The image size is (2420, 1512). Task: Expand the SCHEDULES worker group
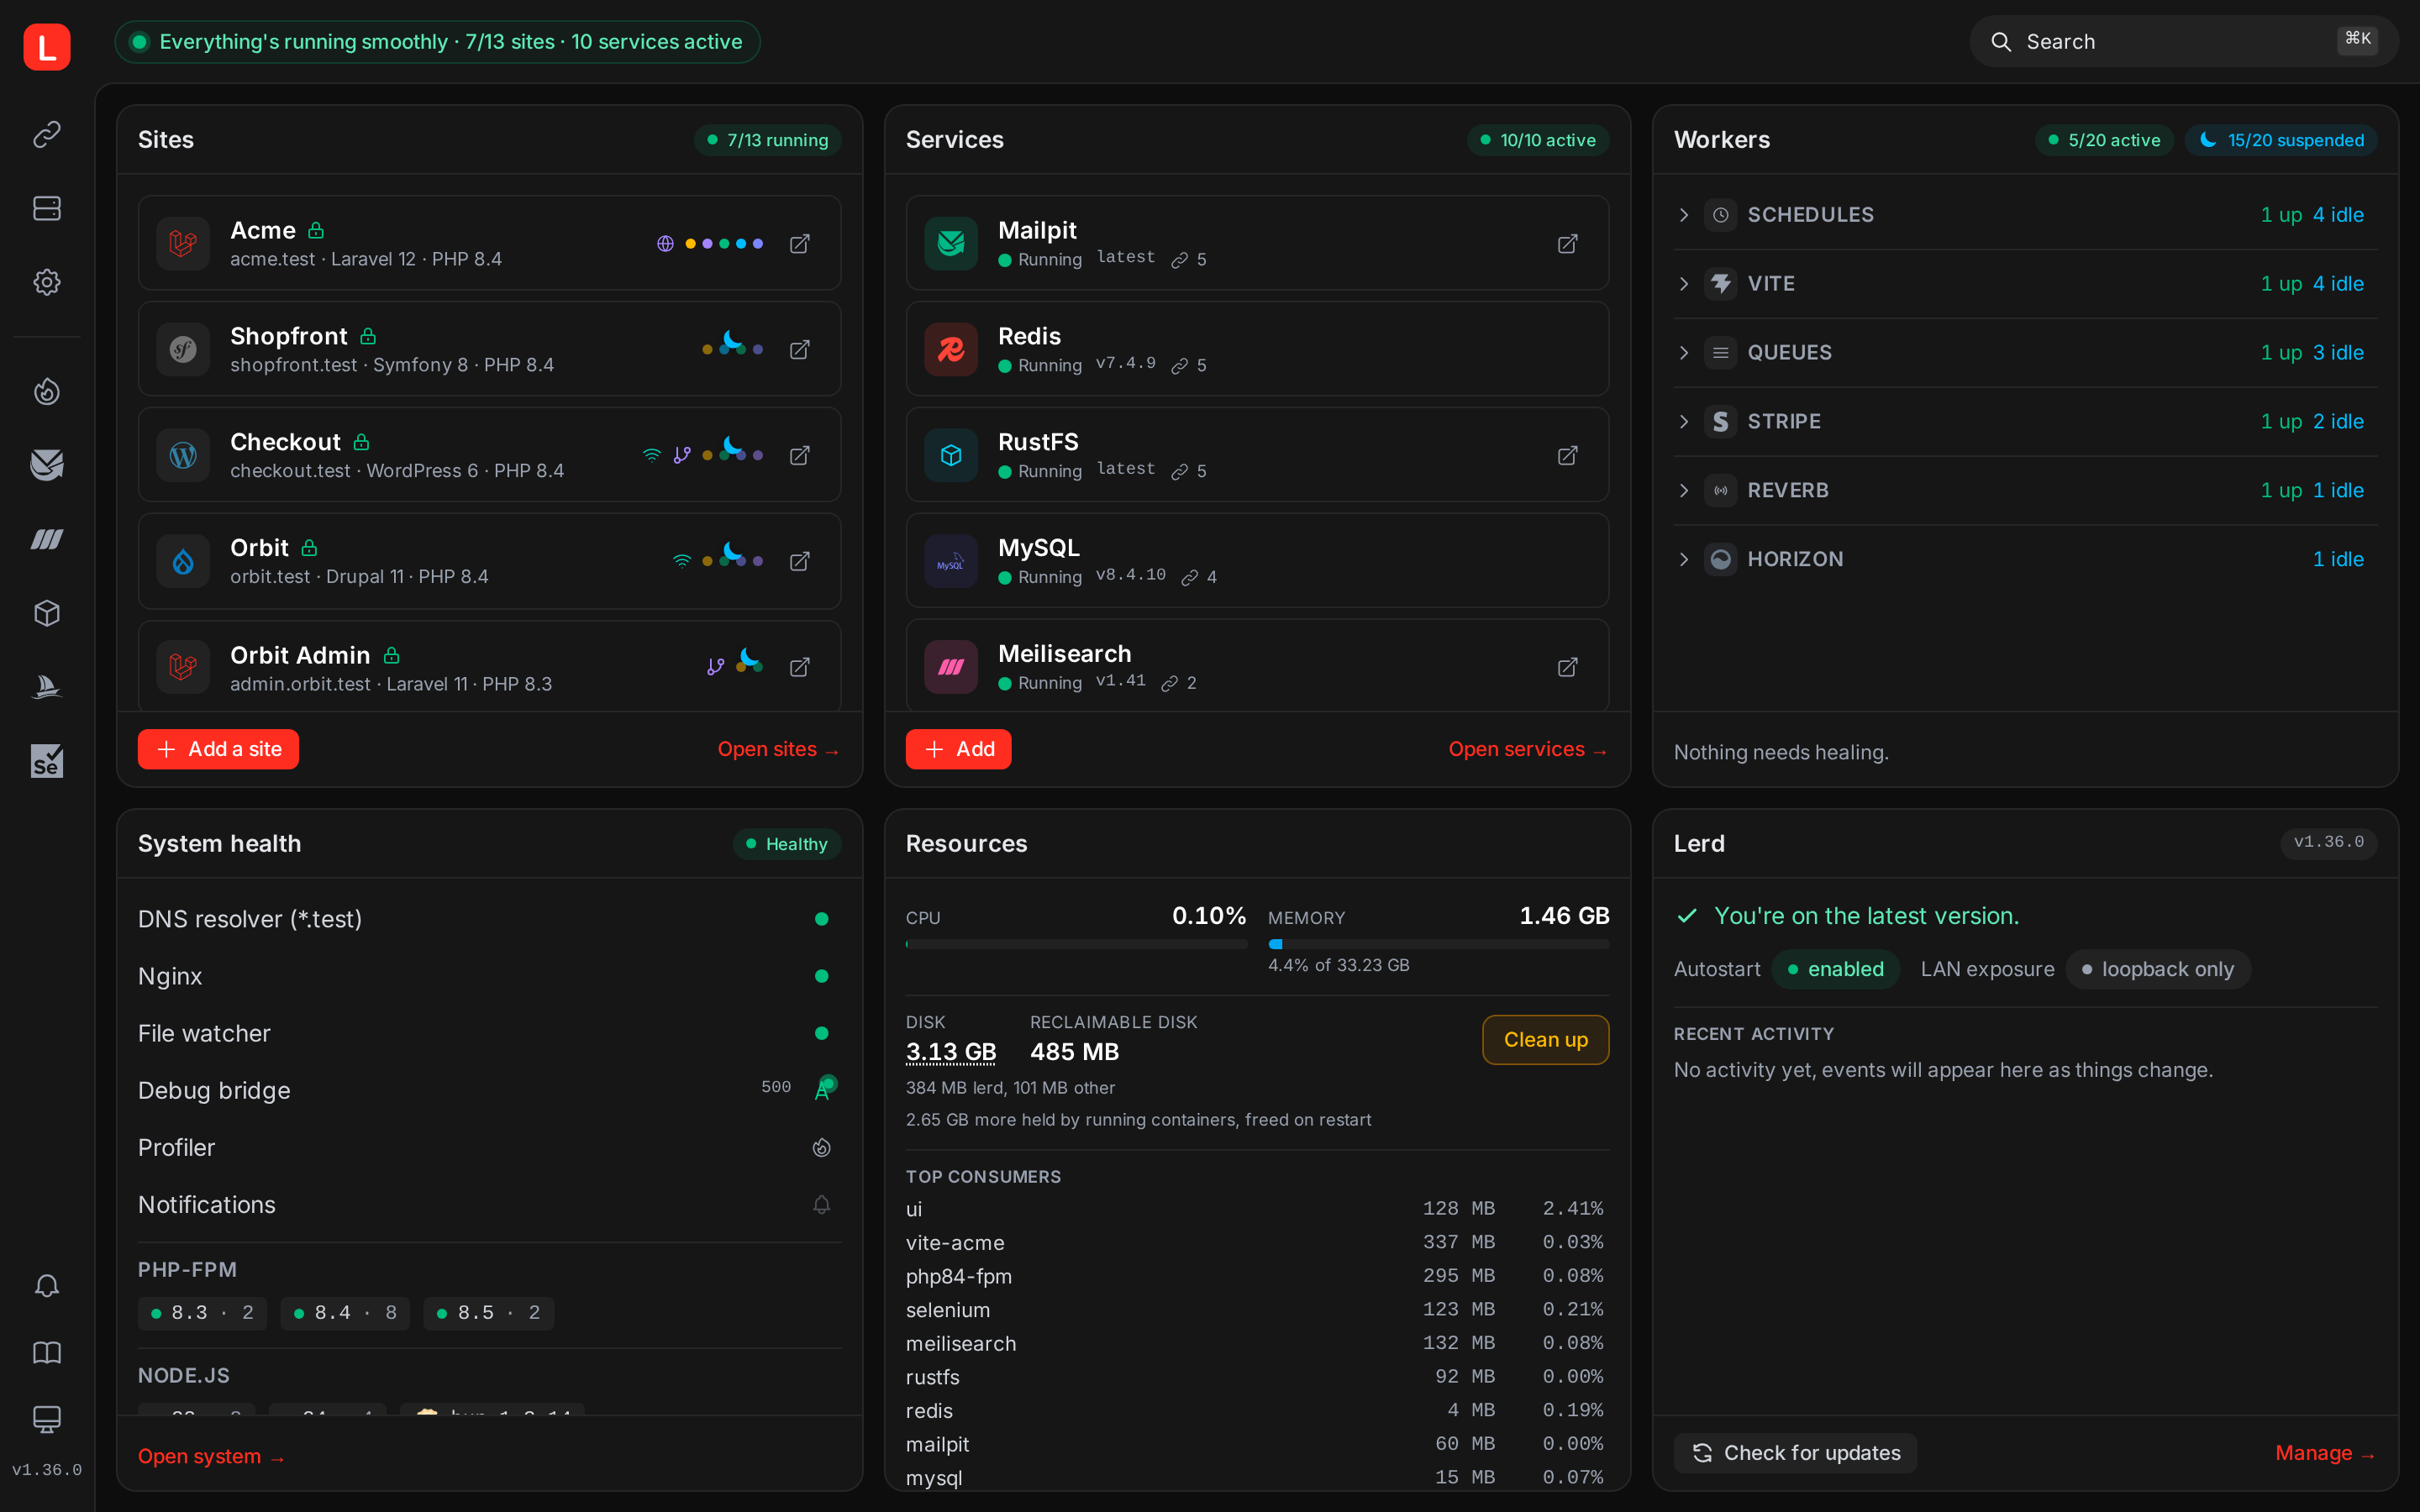click(x=2025, y=215)
